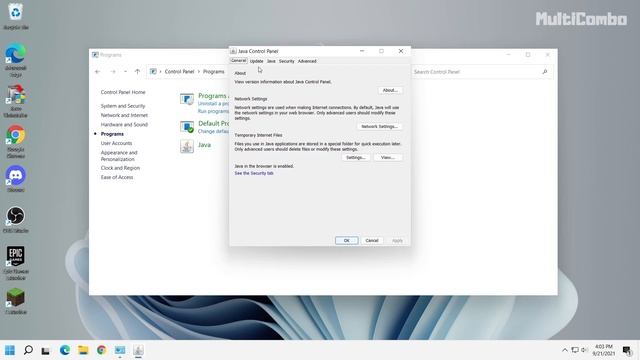The image size is (640, 360).
Task: Open the clock and date in taskbar
Action: coord(603,350)
